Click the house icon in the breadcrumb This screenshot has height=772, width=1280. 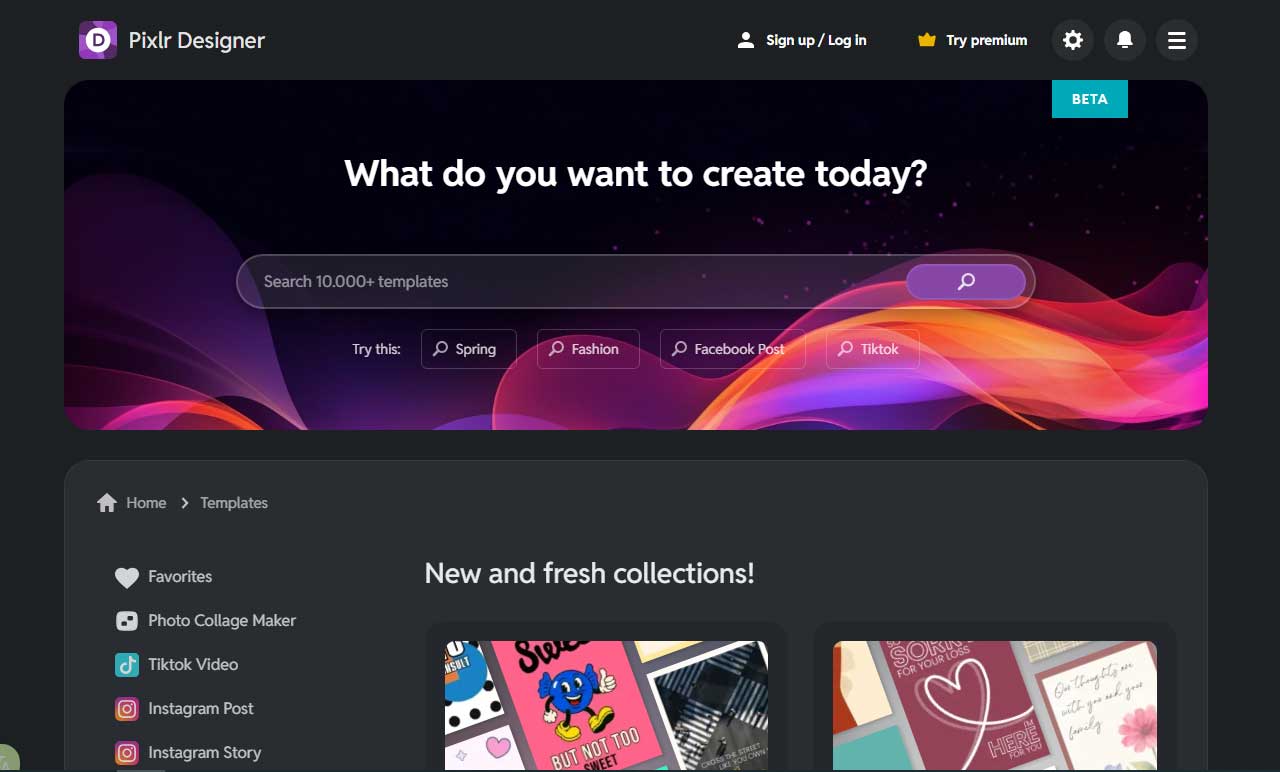[106, 502]
